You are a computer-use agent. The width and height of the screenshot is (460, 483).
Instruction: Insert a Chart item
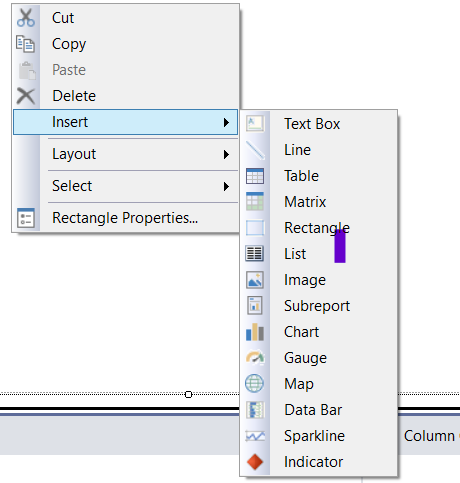click(x=318, y=332)
